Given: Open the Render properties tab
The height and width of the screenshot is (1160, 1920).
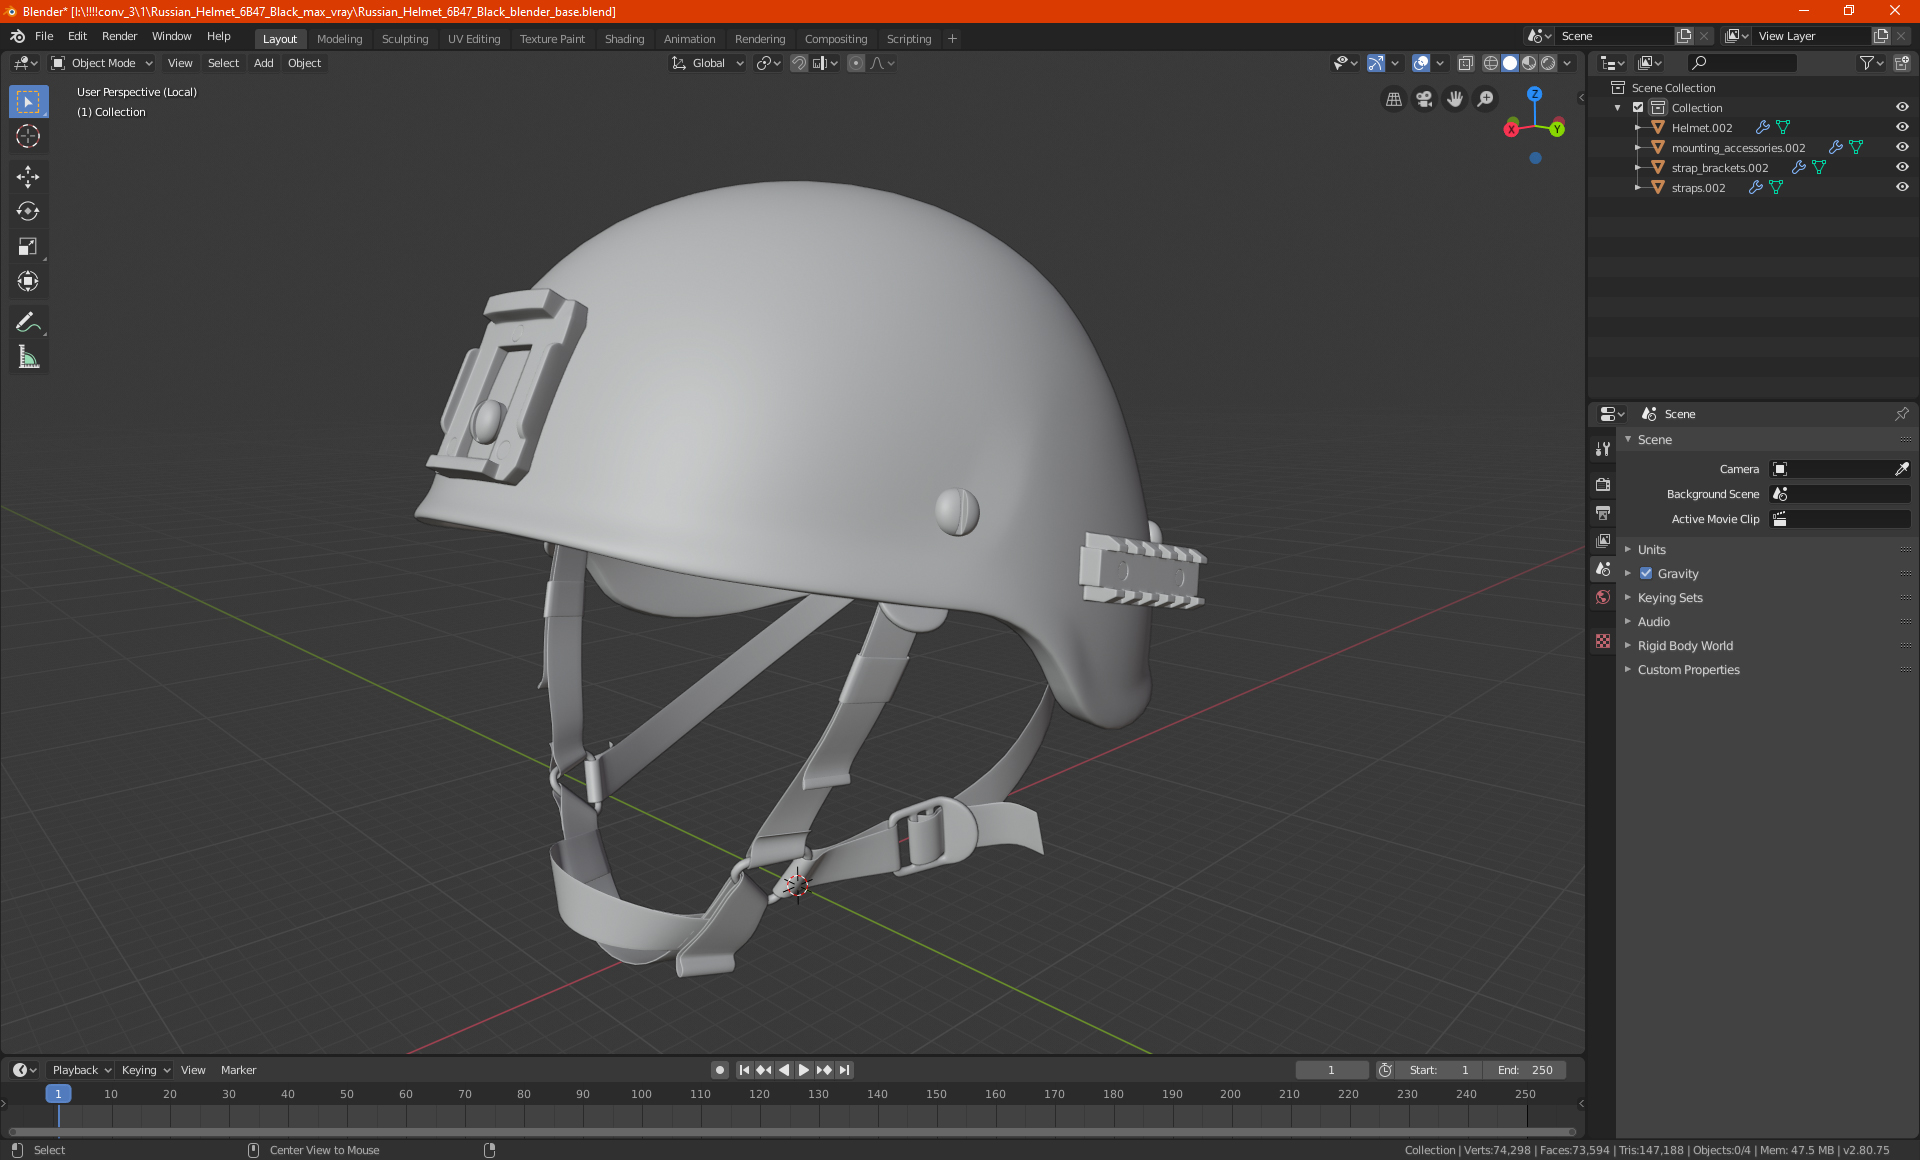Looking at the screenshot, I should [1603, 484].
